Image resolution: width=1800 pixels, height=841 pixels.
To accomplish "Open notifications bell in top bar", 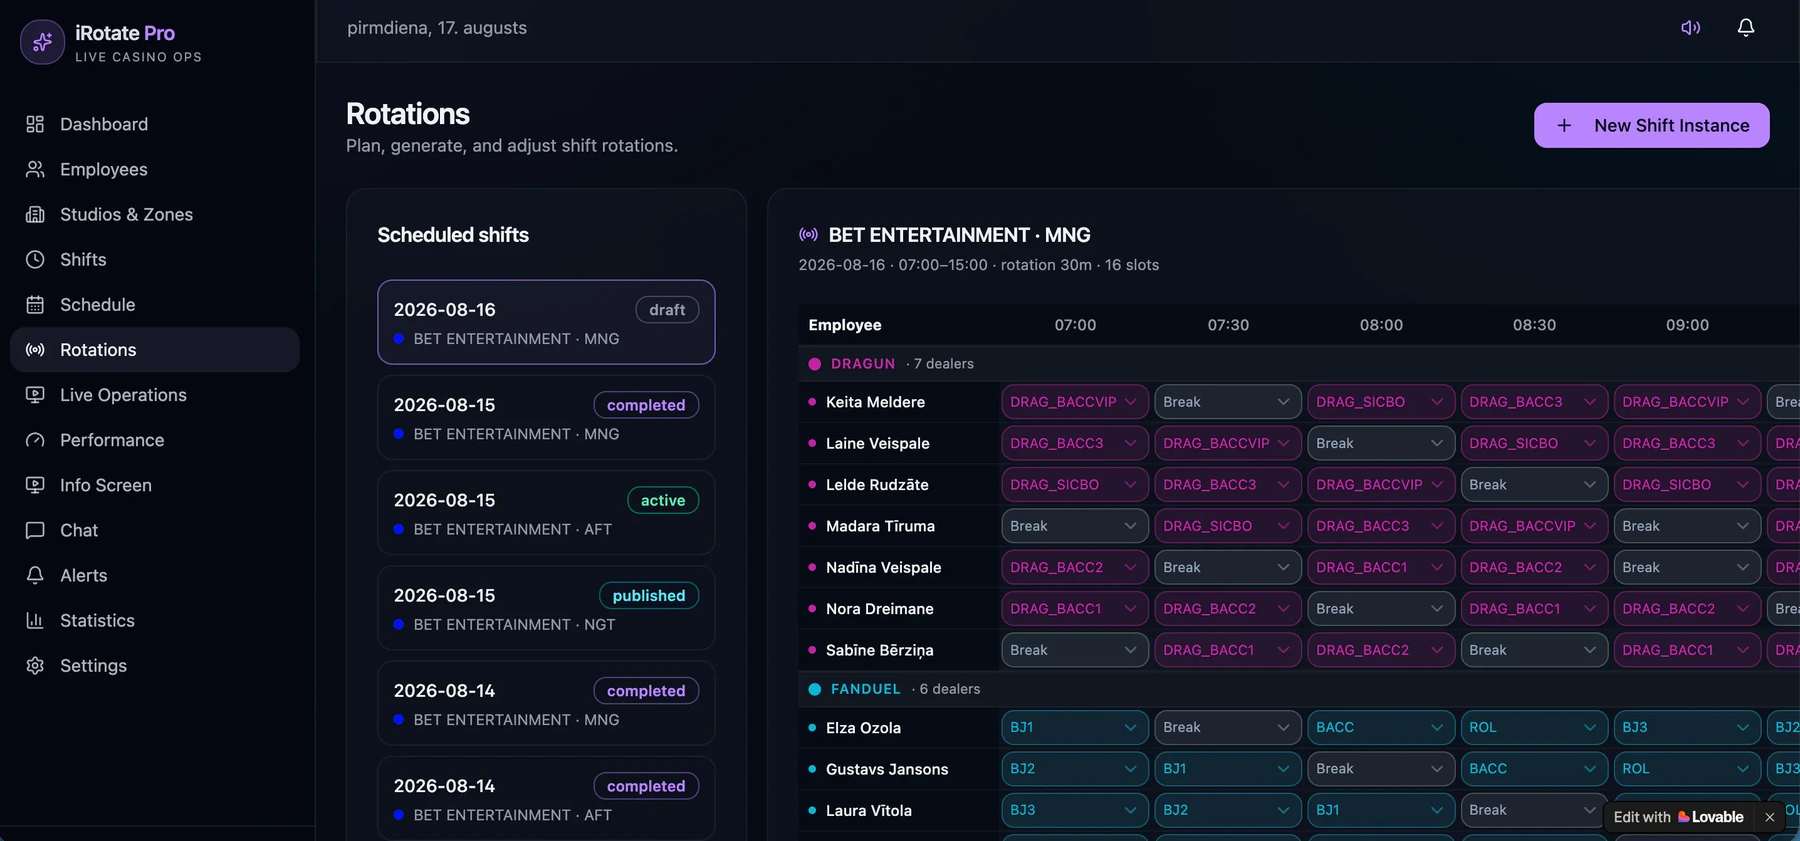I will coord(1746,28).
